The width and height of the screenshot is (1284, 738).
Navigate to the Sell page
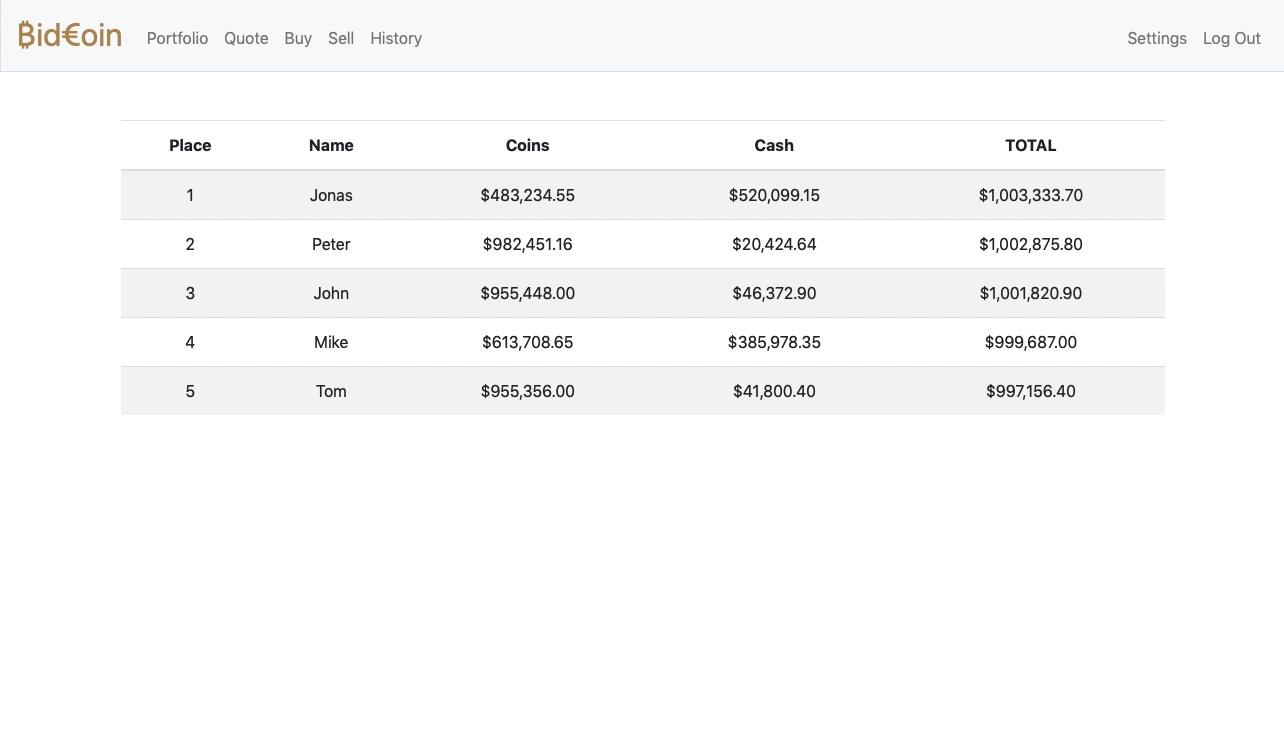tap(341, 38)
